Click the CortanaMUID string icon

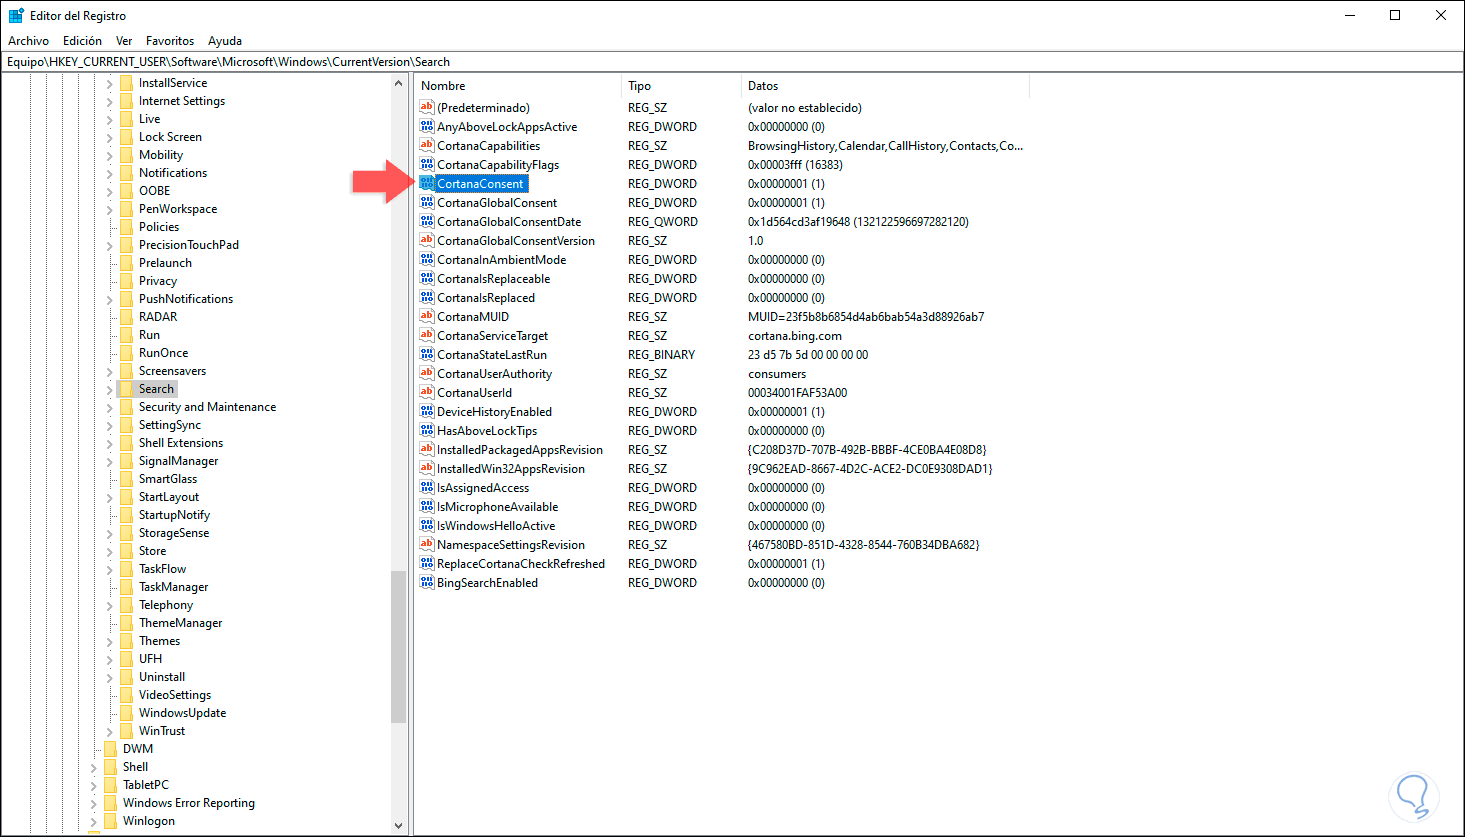click(x=427, y=317)
